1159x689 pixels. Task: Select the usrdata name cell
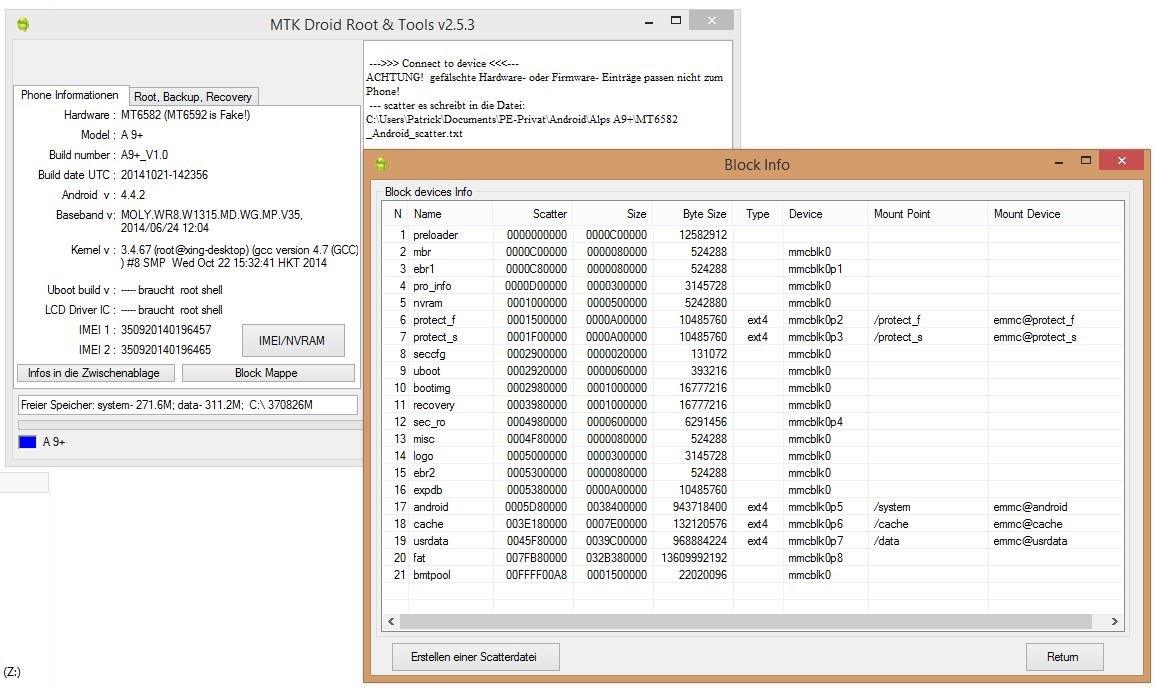click(430, 541)
